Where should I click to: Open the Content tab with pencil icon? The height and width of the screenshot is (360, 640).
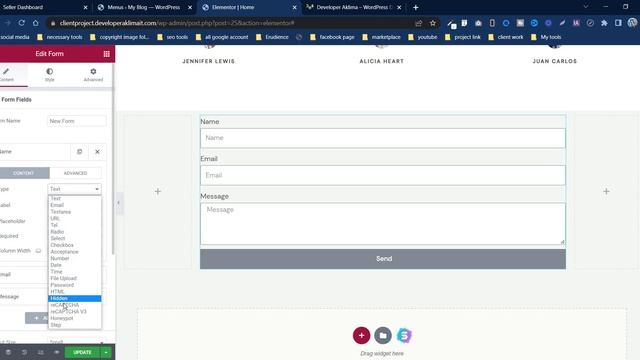(7, 75)
